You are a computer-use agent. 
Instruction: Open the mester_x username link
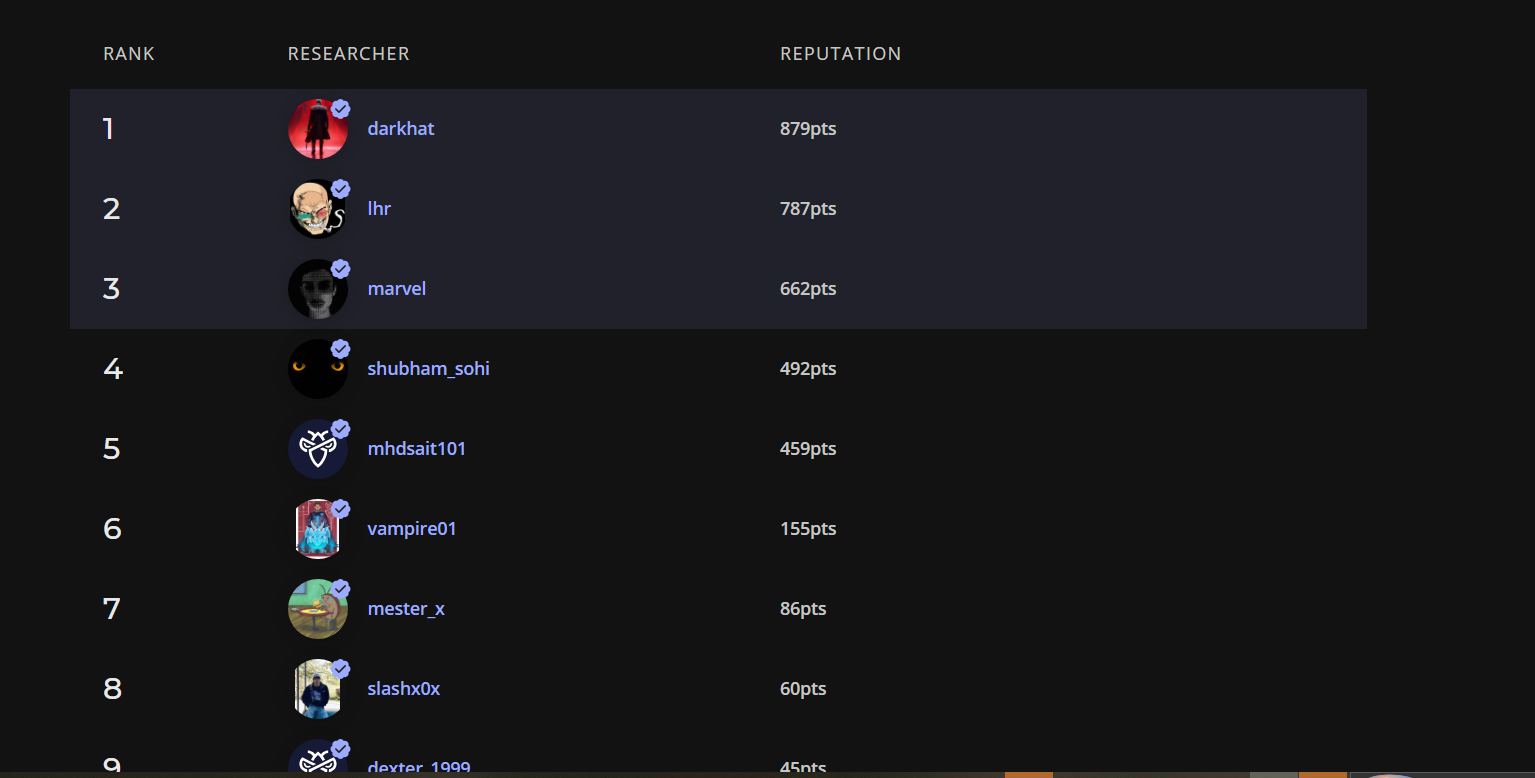(406, 609)
